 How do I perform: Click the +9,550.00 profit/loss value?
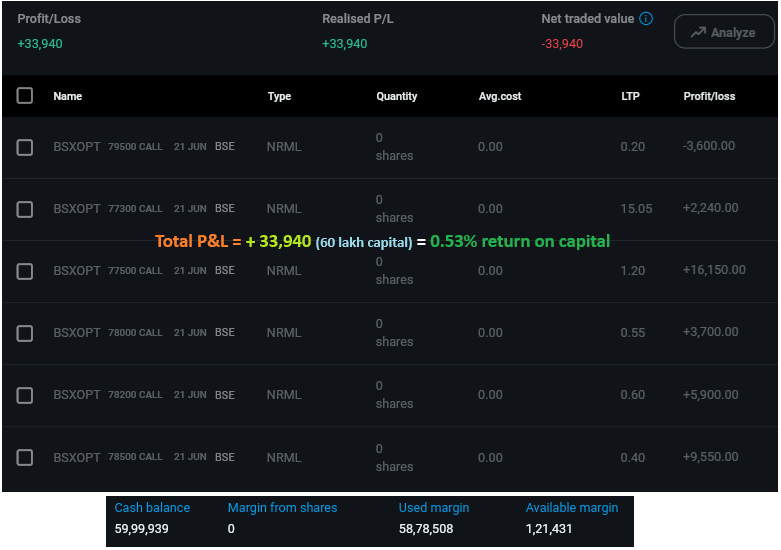coord(710,457)
